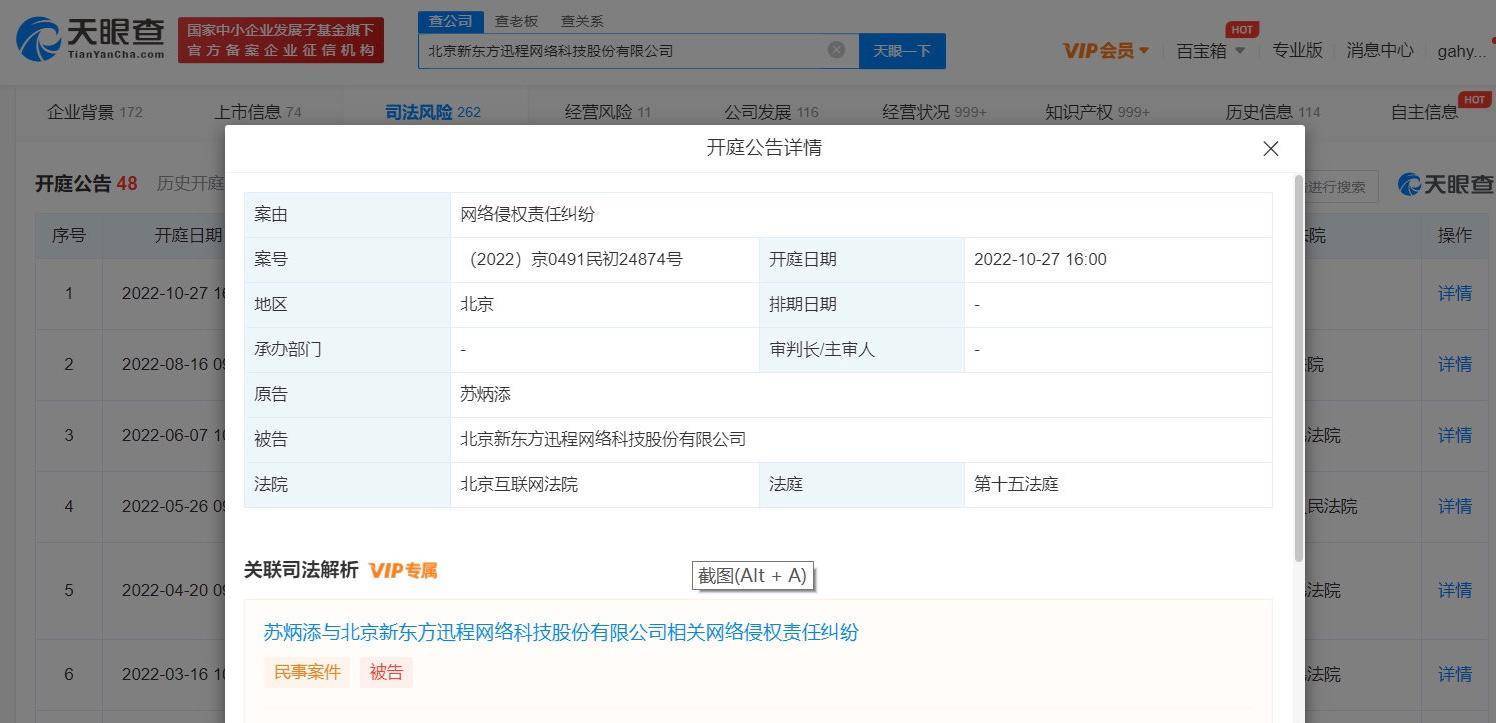Screen dimensions: 1496x723
Task: Click the court name 北京互联网法院
Action: [x=519, y=485]
